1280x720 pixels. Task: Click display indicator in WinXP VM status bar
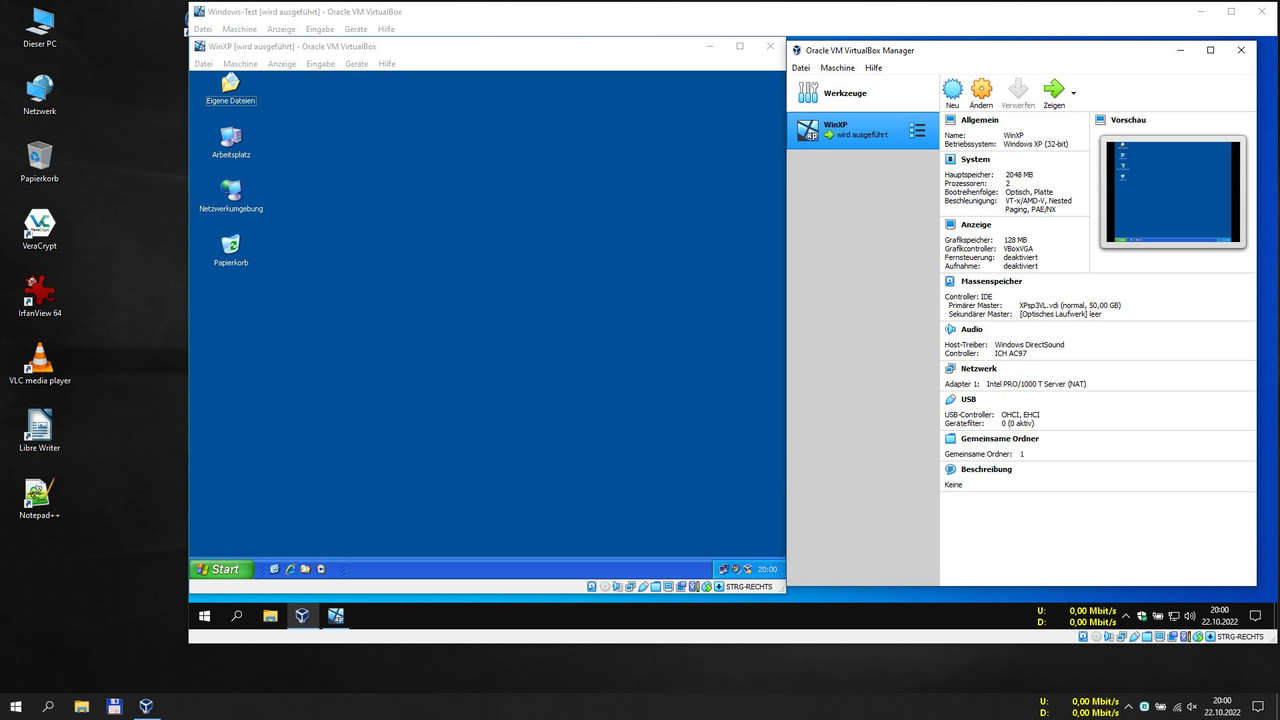pos(668,587)
